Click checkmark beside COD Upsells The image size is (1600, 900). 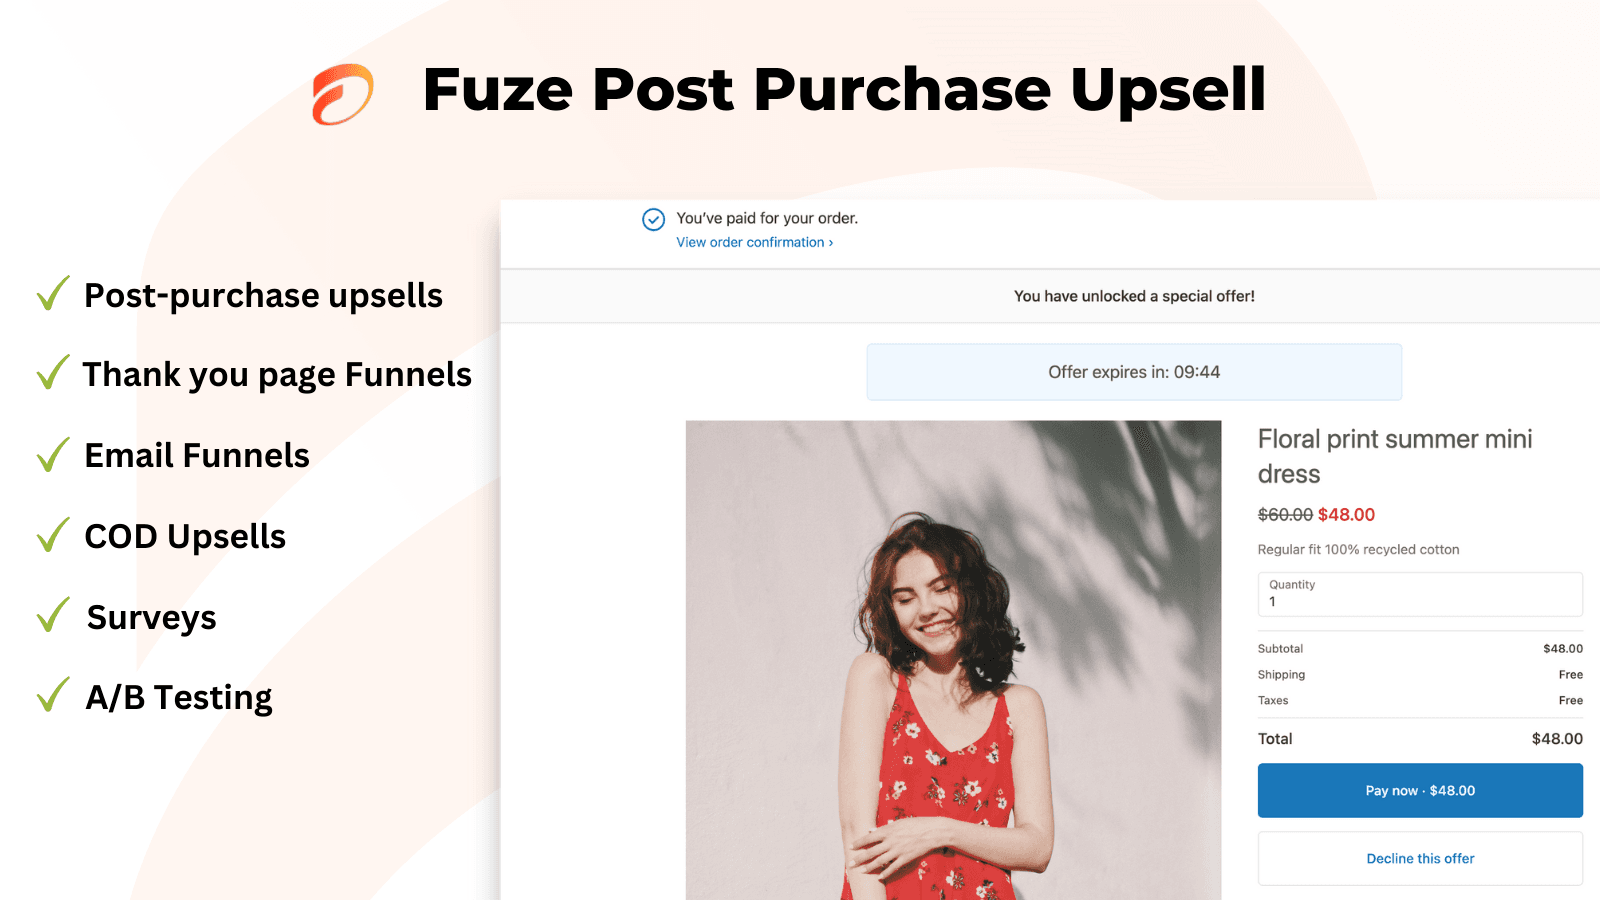tap(53, 534)
